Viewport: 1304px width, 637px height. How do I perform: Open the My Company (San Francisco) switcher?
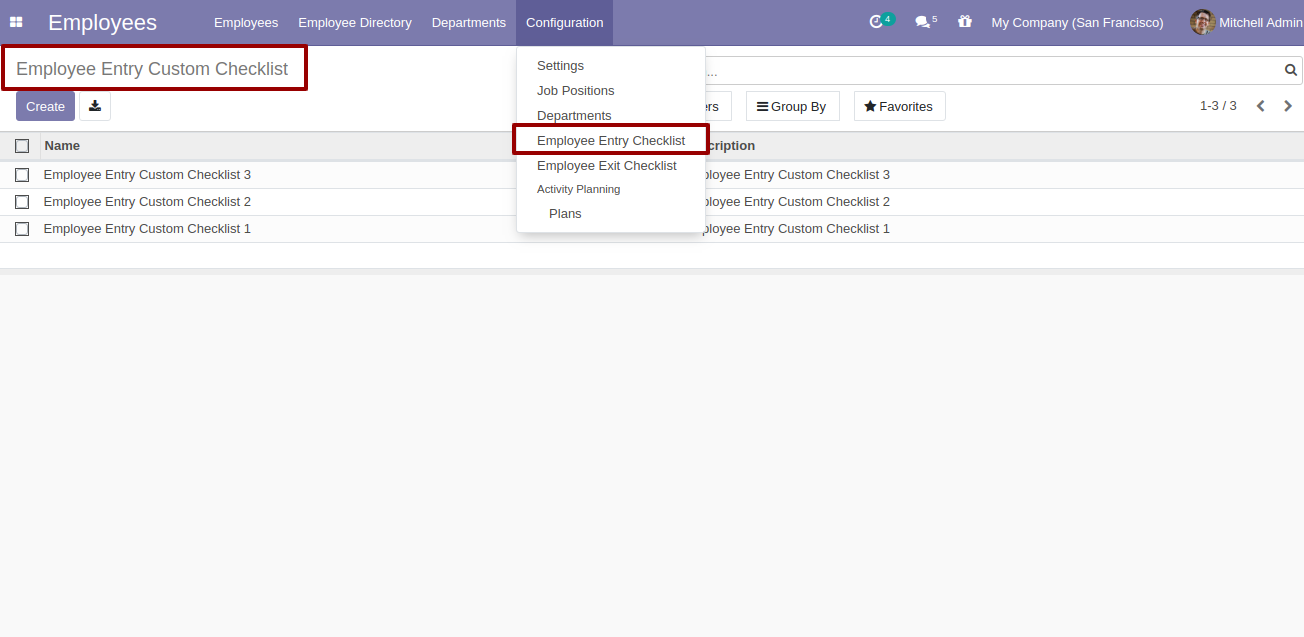tap(1077, 22)
